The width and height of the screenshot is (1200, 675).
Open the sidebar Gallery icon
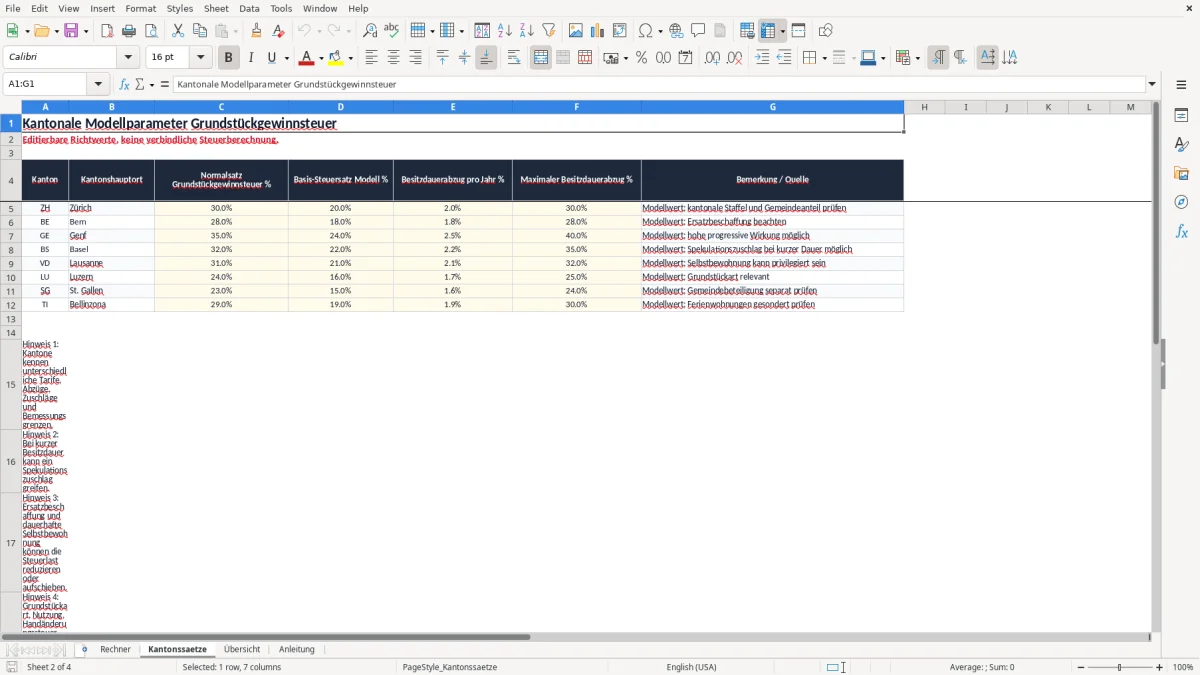coord(1181,174)
